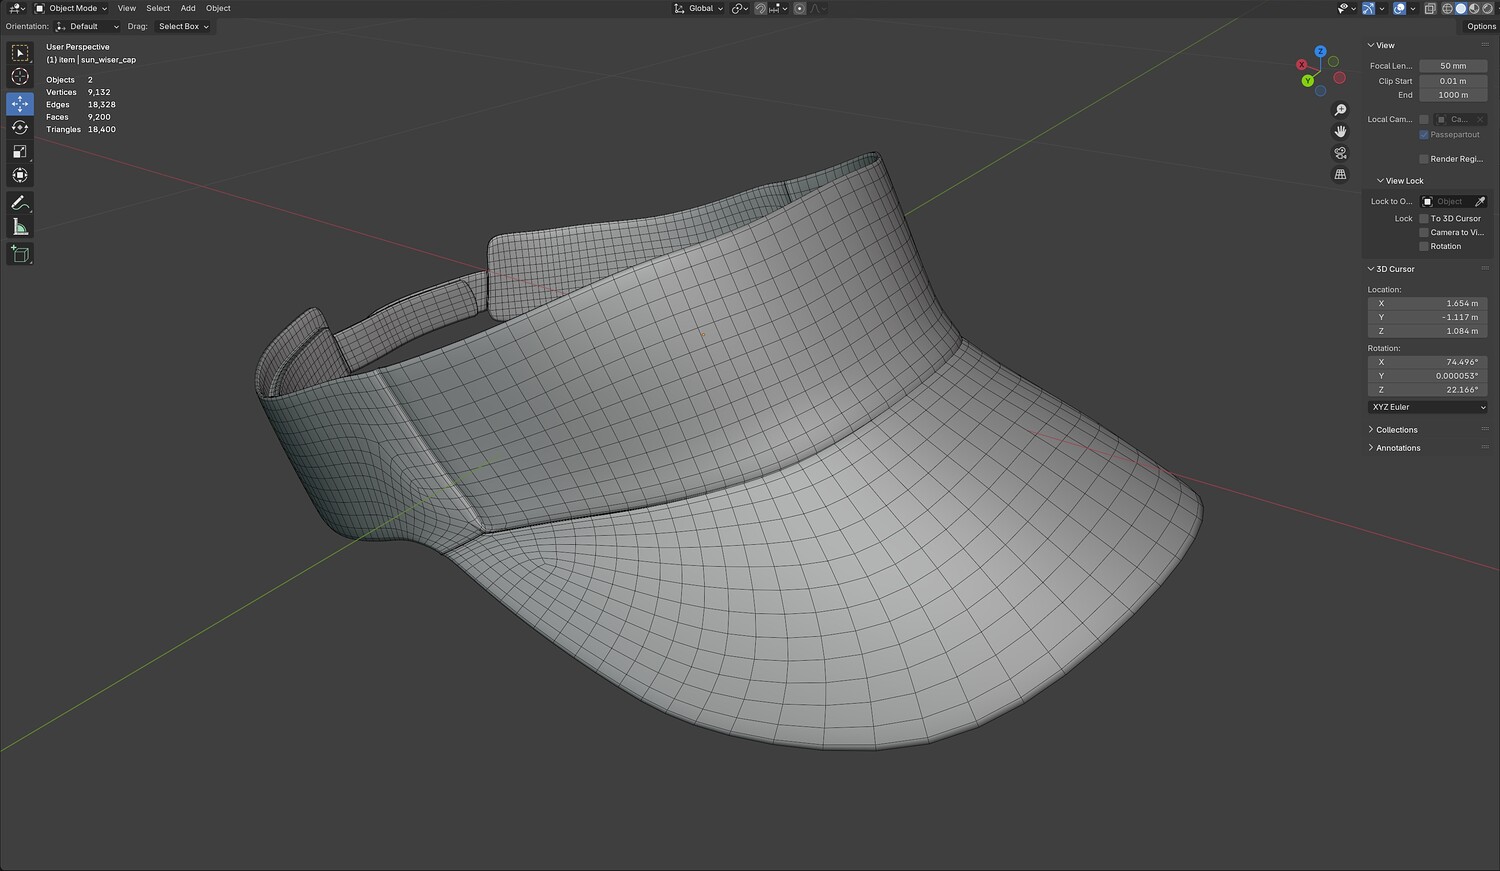The height and width of the screenshot is (871, 1500).
Task: Open the pivot point dropdown
Action: [x=740, y=8]
